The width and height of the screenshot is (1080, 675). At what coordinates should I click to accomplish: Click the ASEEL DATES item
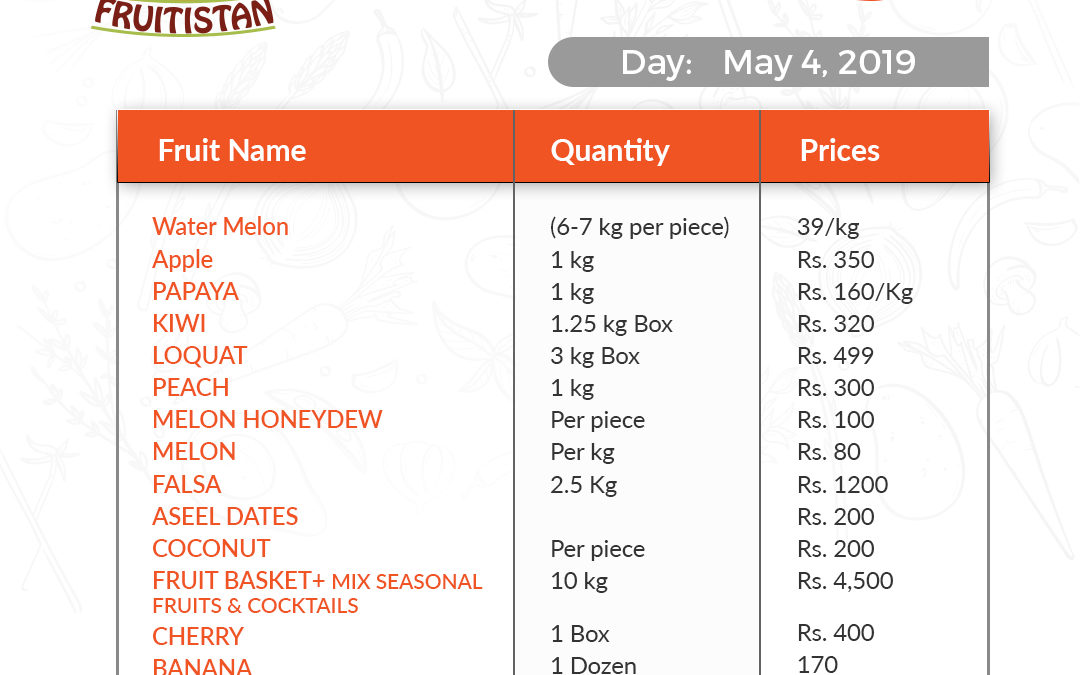225,516
